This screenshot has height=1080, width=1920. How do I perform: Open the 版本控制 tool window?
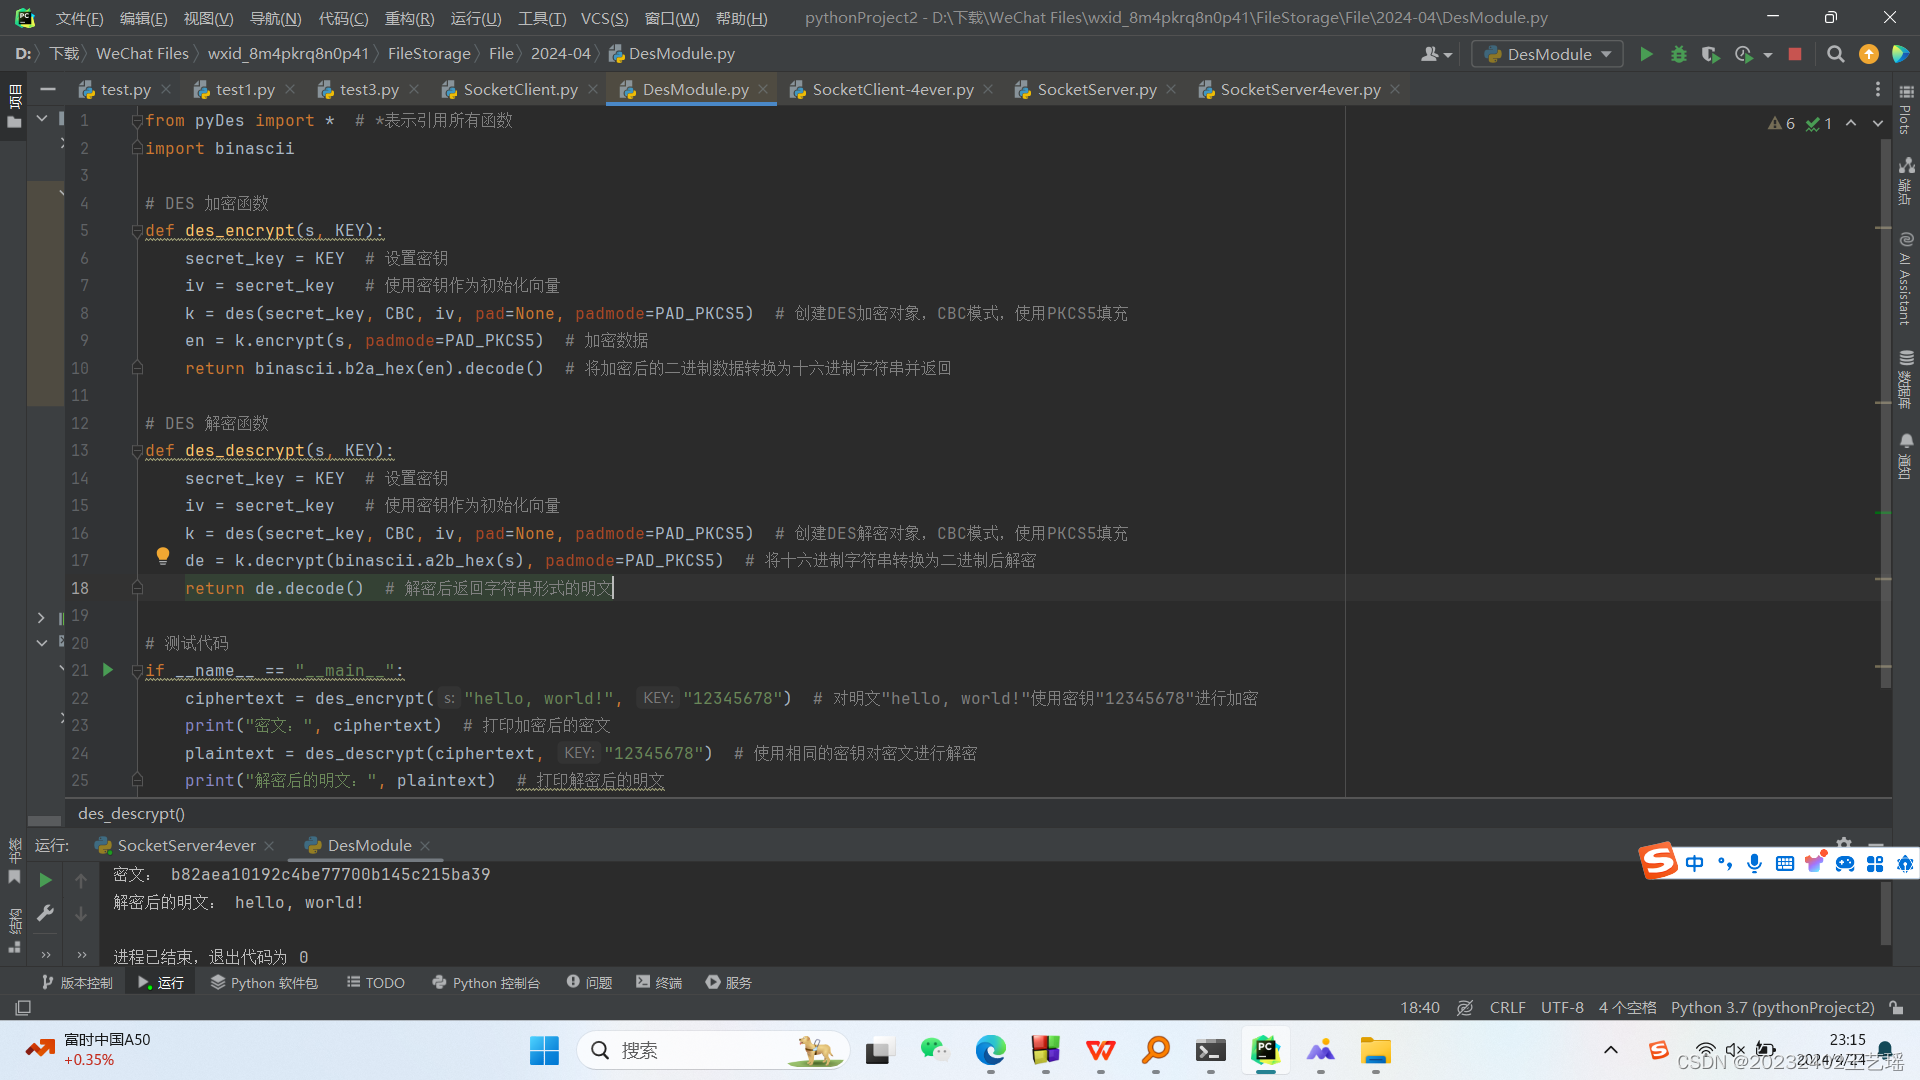(x=77, y=983)
